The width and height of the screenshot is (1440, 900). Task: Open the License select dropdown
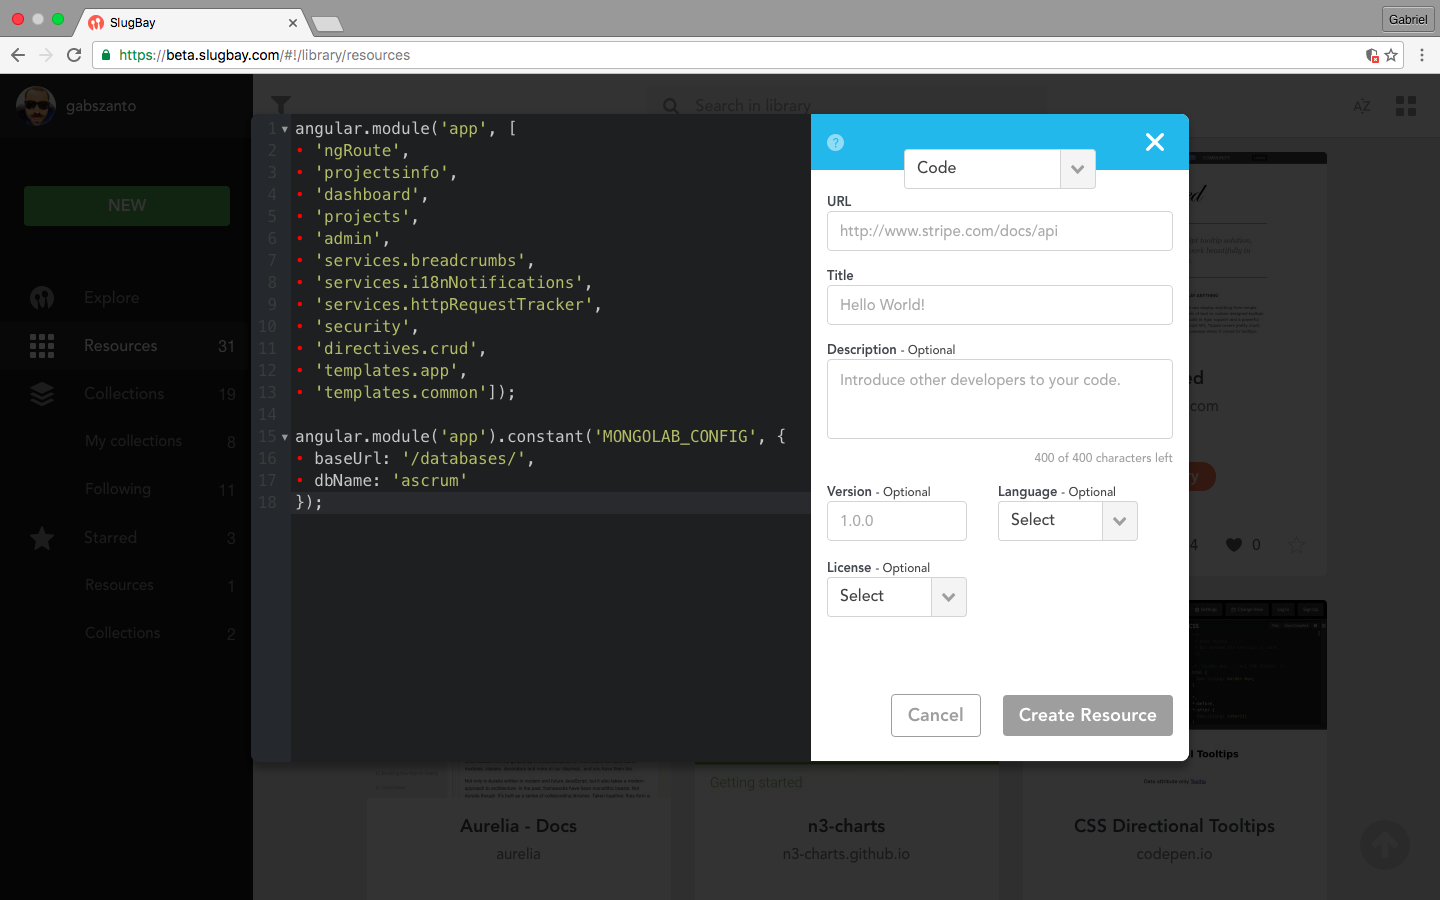pos(897,596)
